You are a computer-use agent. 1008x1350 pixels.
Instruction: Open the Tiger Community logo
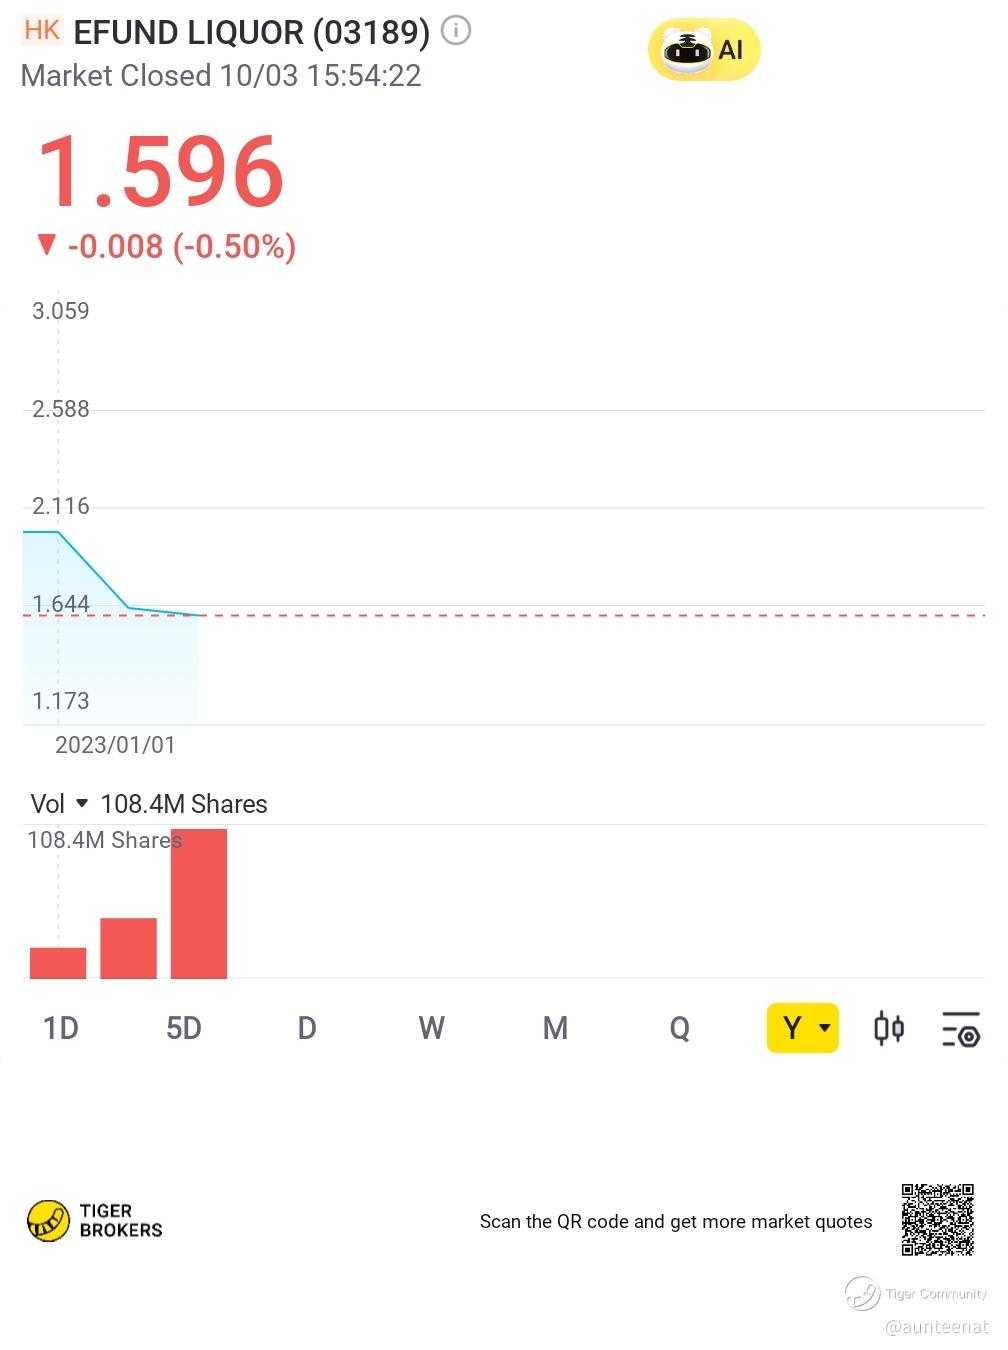915,1293
